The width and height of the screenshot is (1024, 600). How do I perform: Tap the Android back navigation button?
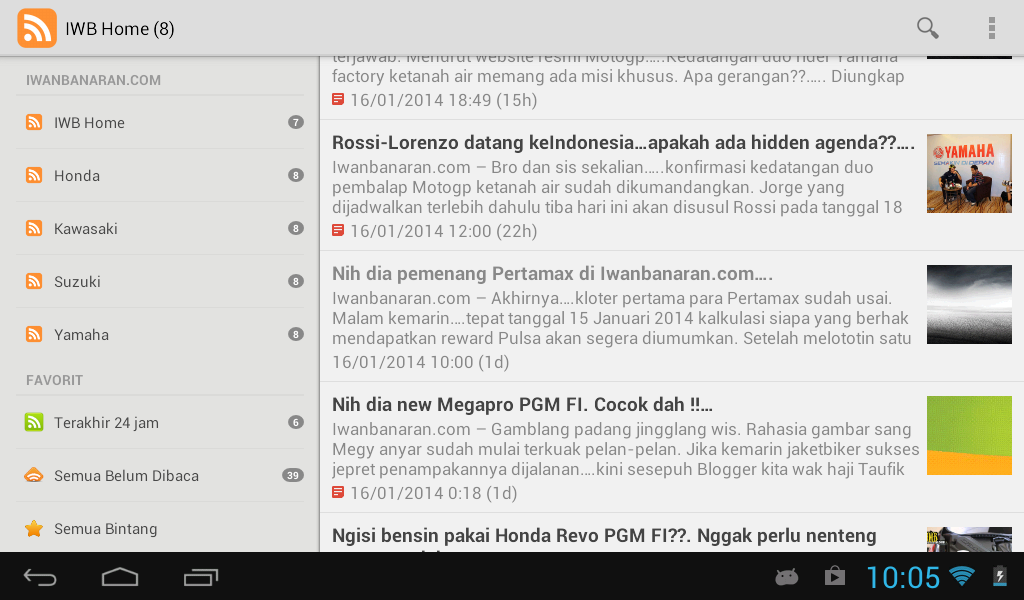[x=40, y=577]
